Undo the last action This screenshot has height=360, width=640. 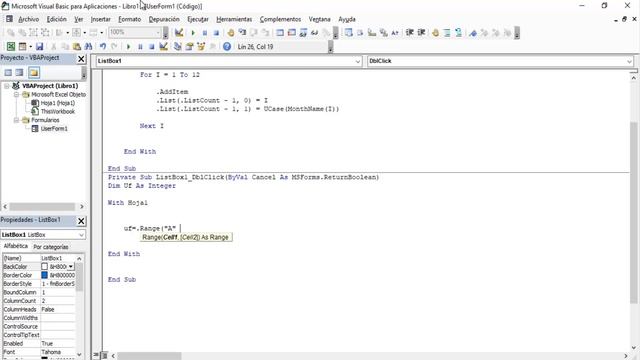103,47
